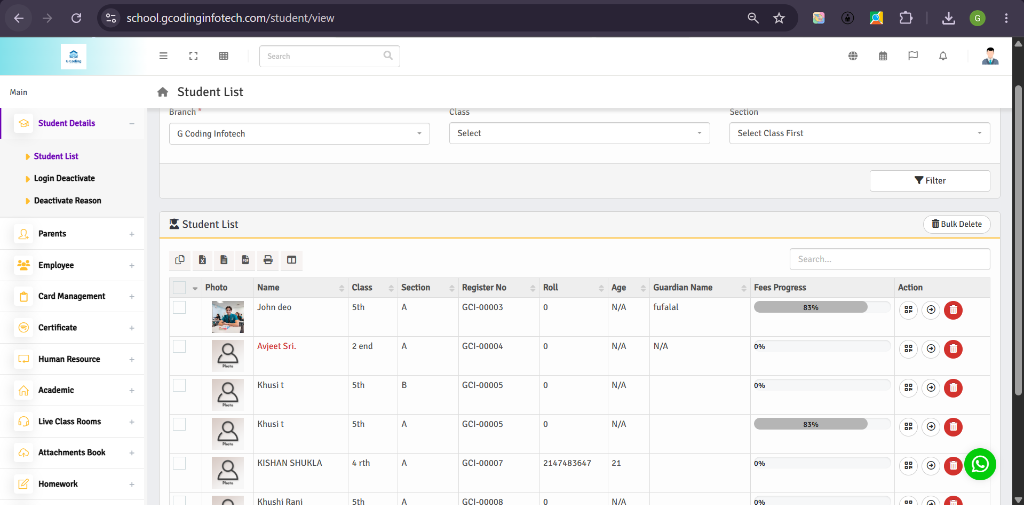Screen dimensions: 1024x505
Task: Click Khusi t section A 83% fees progress bar
Action: click(822, 424)
